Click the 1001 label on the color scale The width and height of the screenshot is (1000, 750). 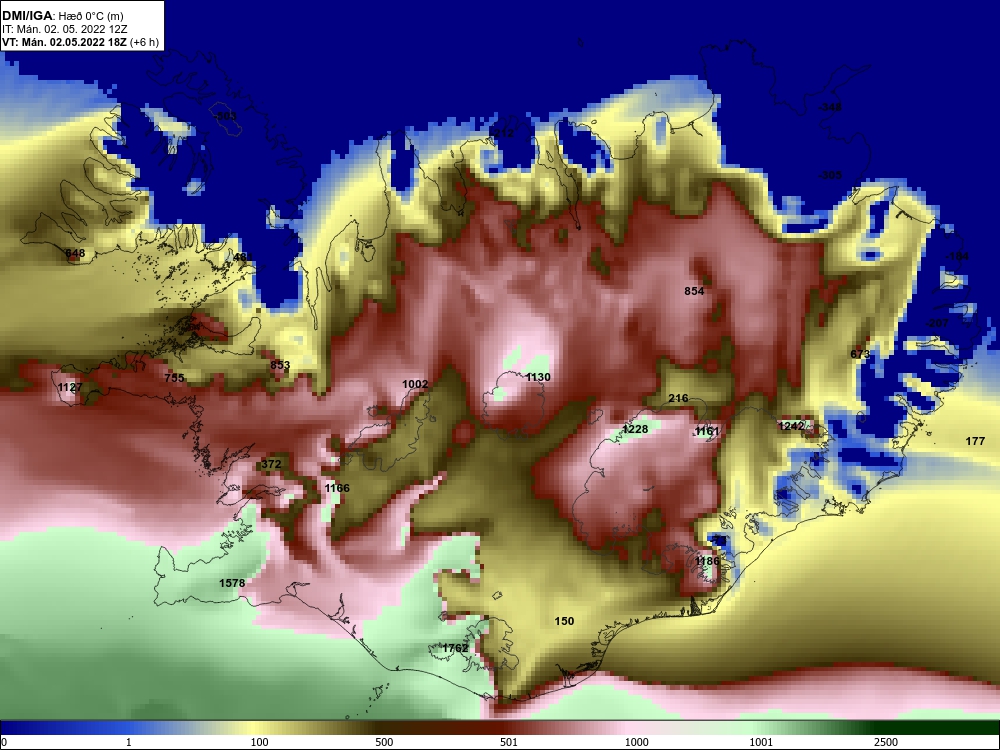coord(761,742)
